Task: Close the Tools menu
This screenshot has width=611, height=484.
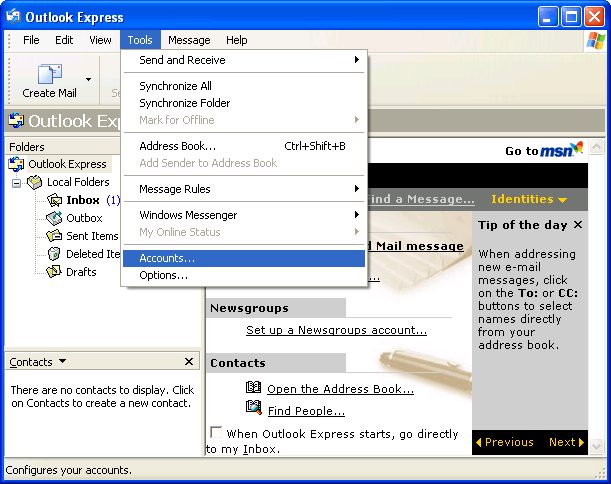Action: [140, 40]
